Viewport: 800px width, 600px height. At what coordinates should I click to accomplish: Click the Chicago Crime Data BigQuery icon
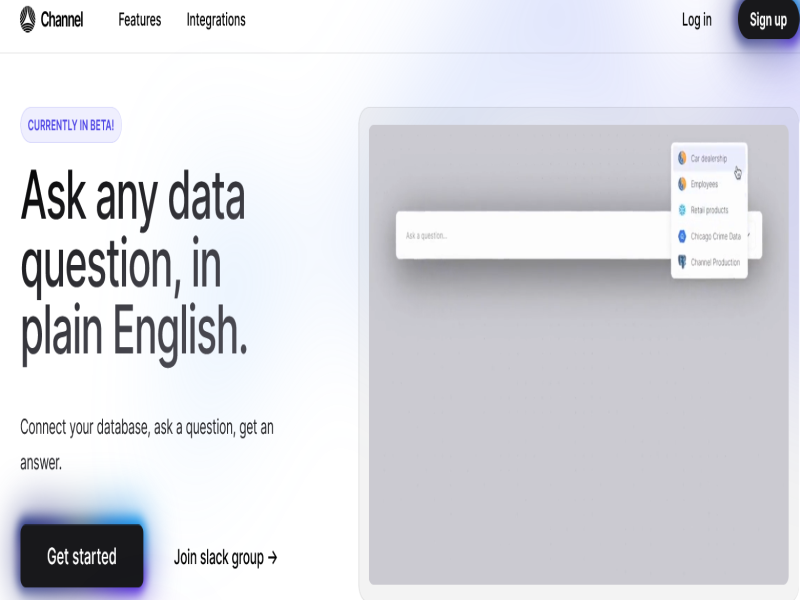682,236
